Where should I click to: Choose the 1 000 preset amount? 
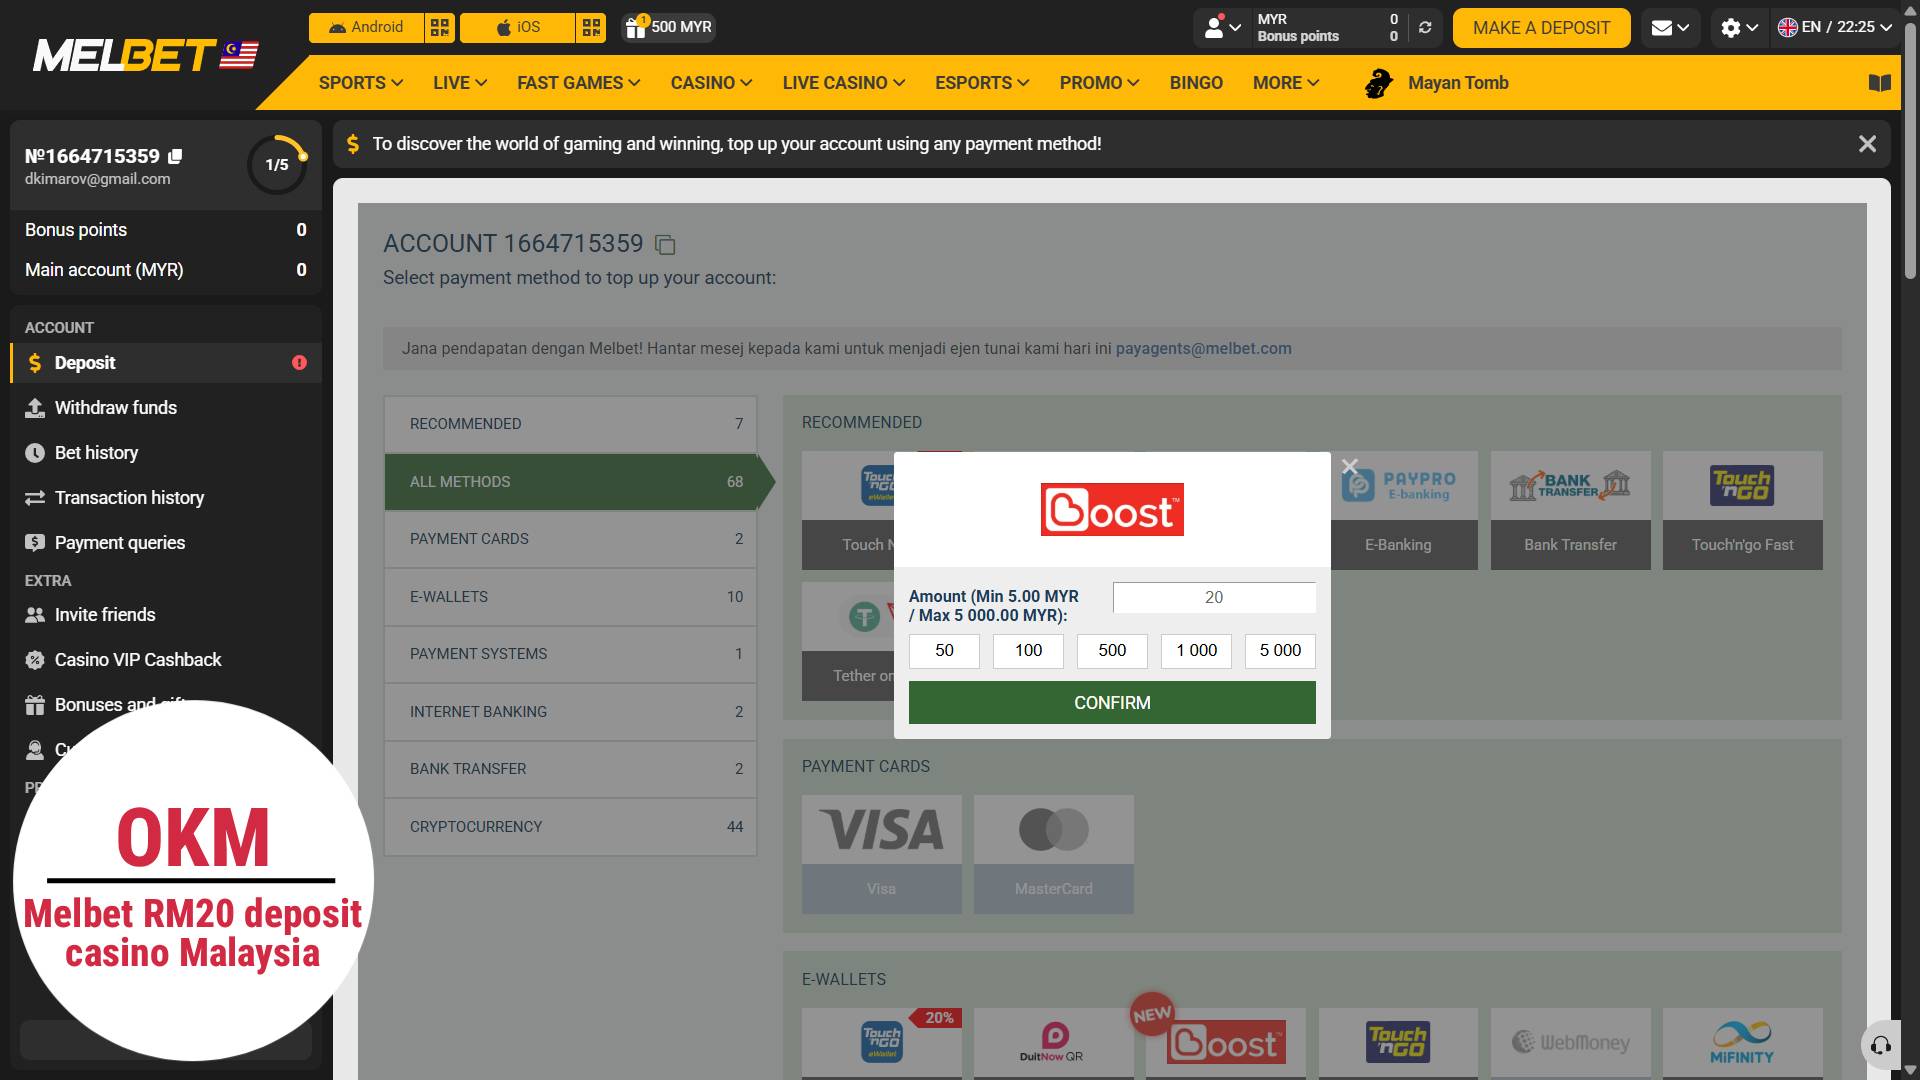pyautogui.click(x=1196, y=651)
